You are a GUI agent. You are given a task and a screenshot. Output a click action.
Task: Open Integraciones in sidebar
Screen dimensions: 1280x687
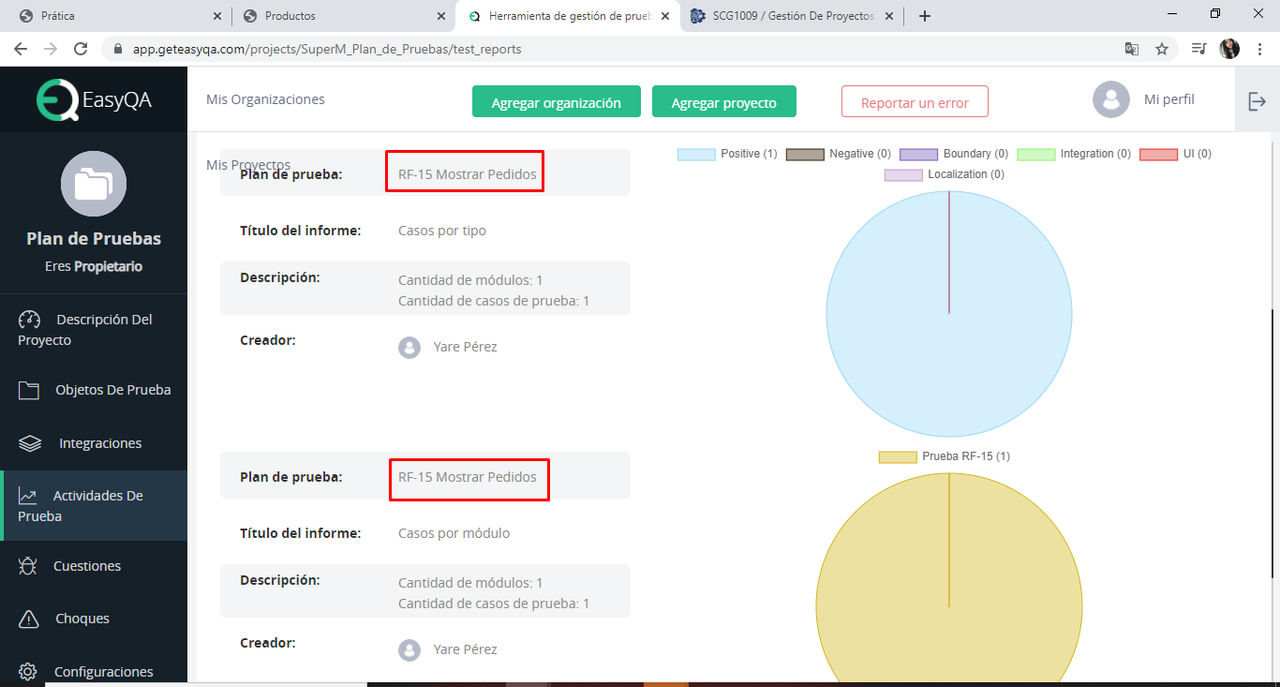pos(93,443)
